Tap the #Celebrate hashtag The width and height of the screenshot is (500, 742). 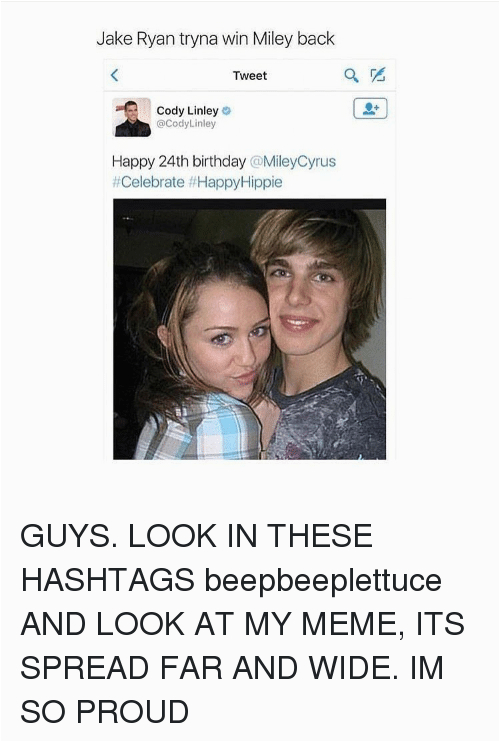(x=149, y=182)
